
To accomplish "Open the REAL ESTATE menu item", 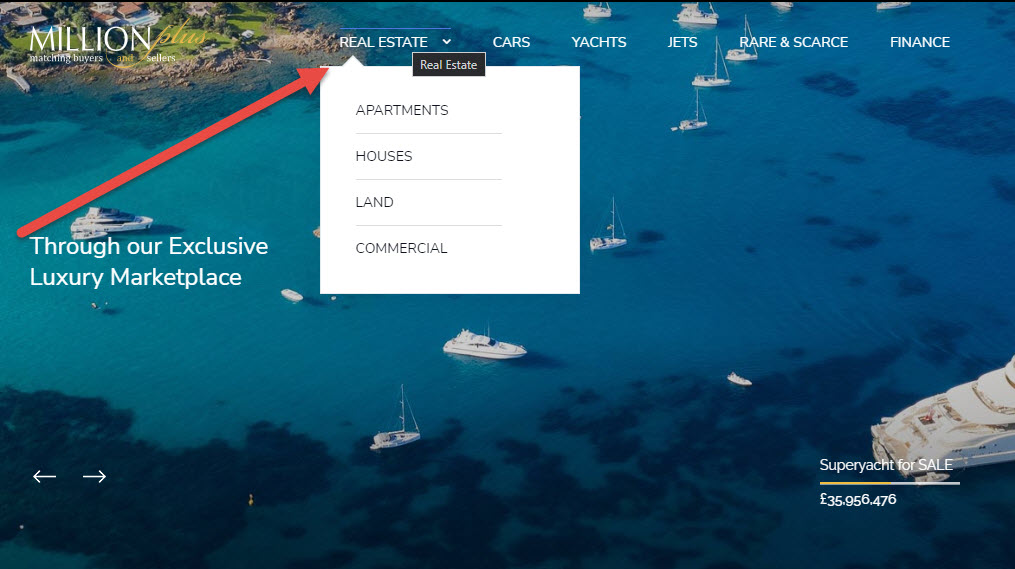I will [x=383, y=42].
